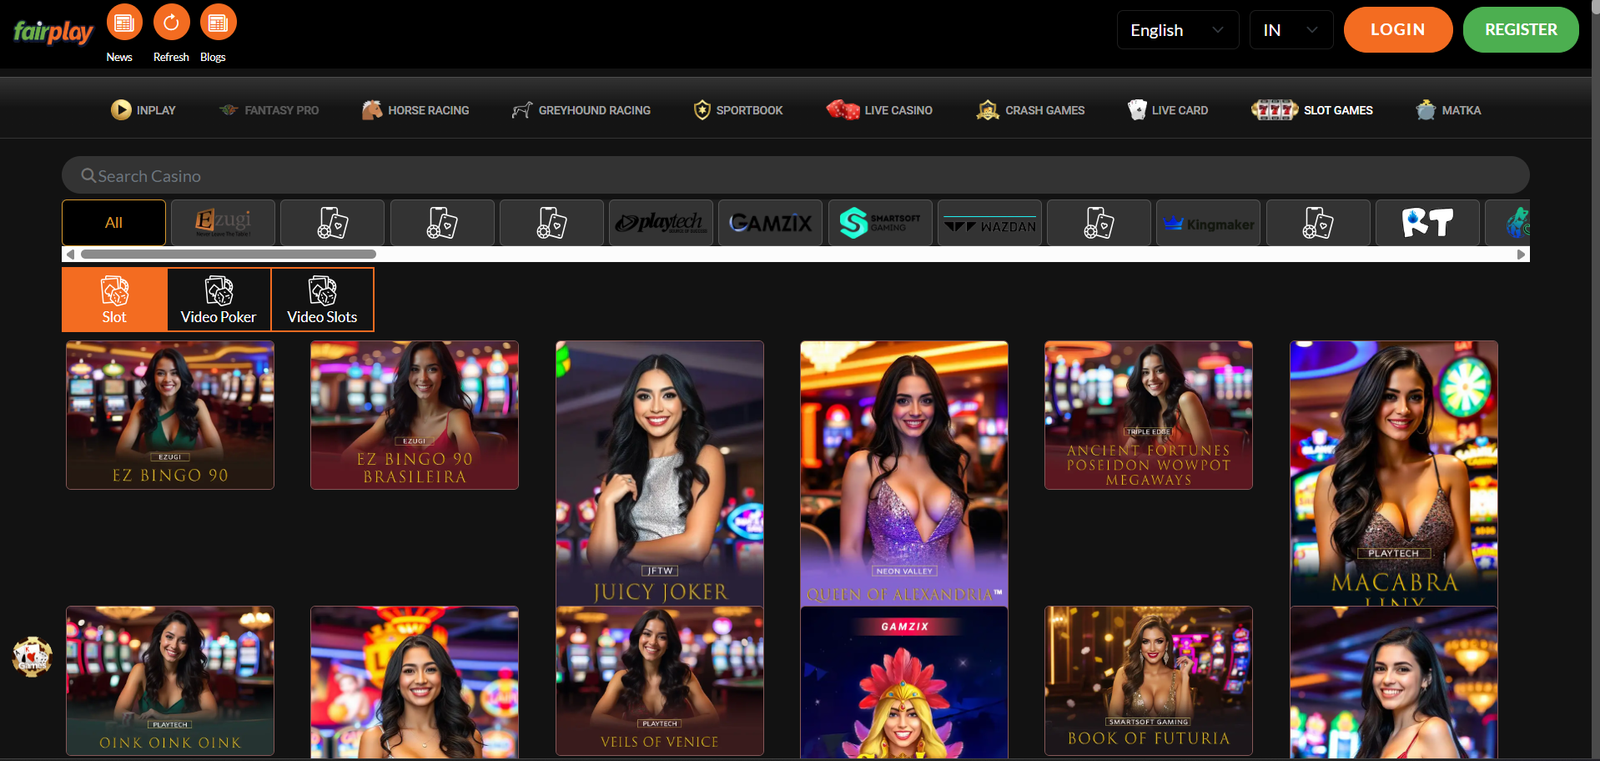The image size is (1600, 761).
Task: Open Live Casino from navigation menu
Action: (879, 110)
